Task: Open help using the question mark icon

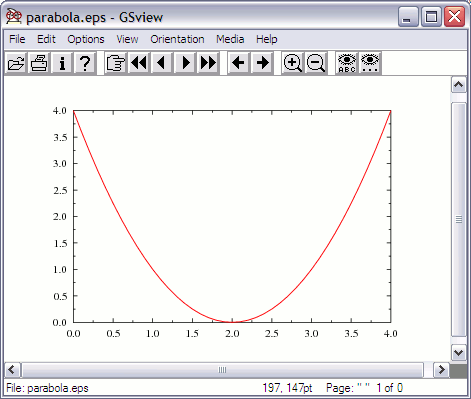Action: coord(85,63)
